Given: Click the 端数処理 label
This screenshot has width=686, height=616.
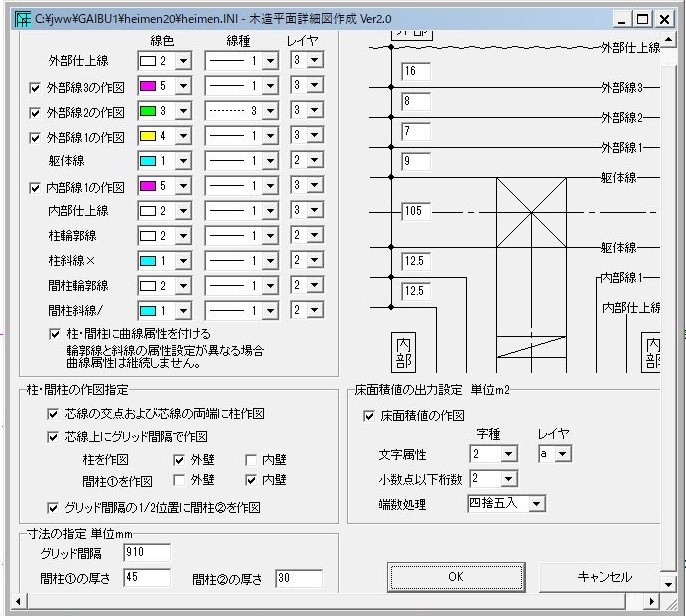Looking at the screenshot, I should tap(402, 504).
